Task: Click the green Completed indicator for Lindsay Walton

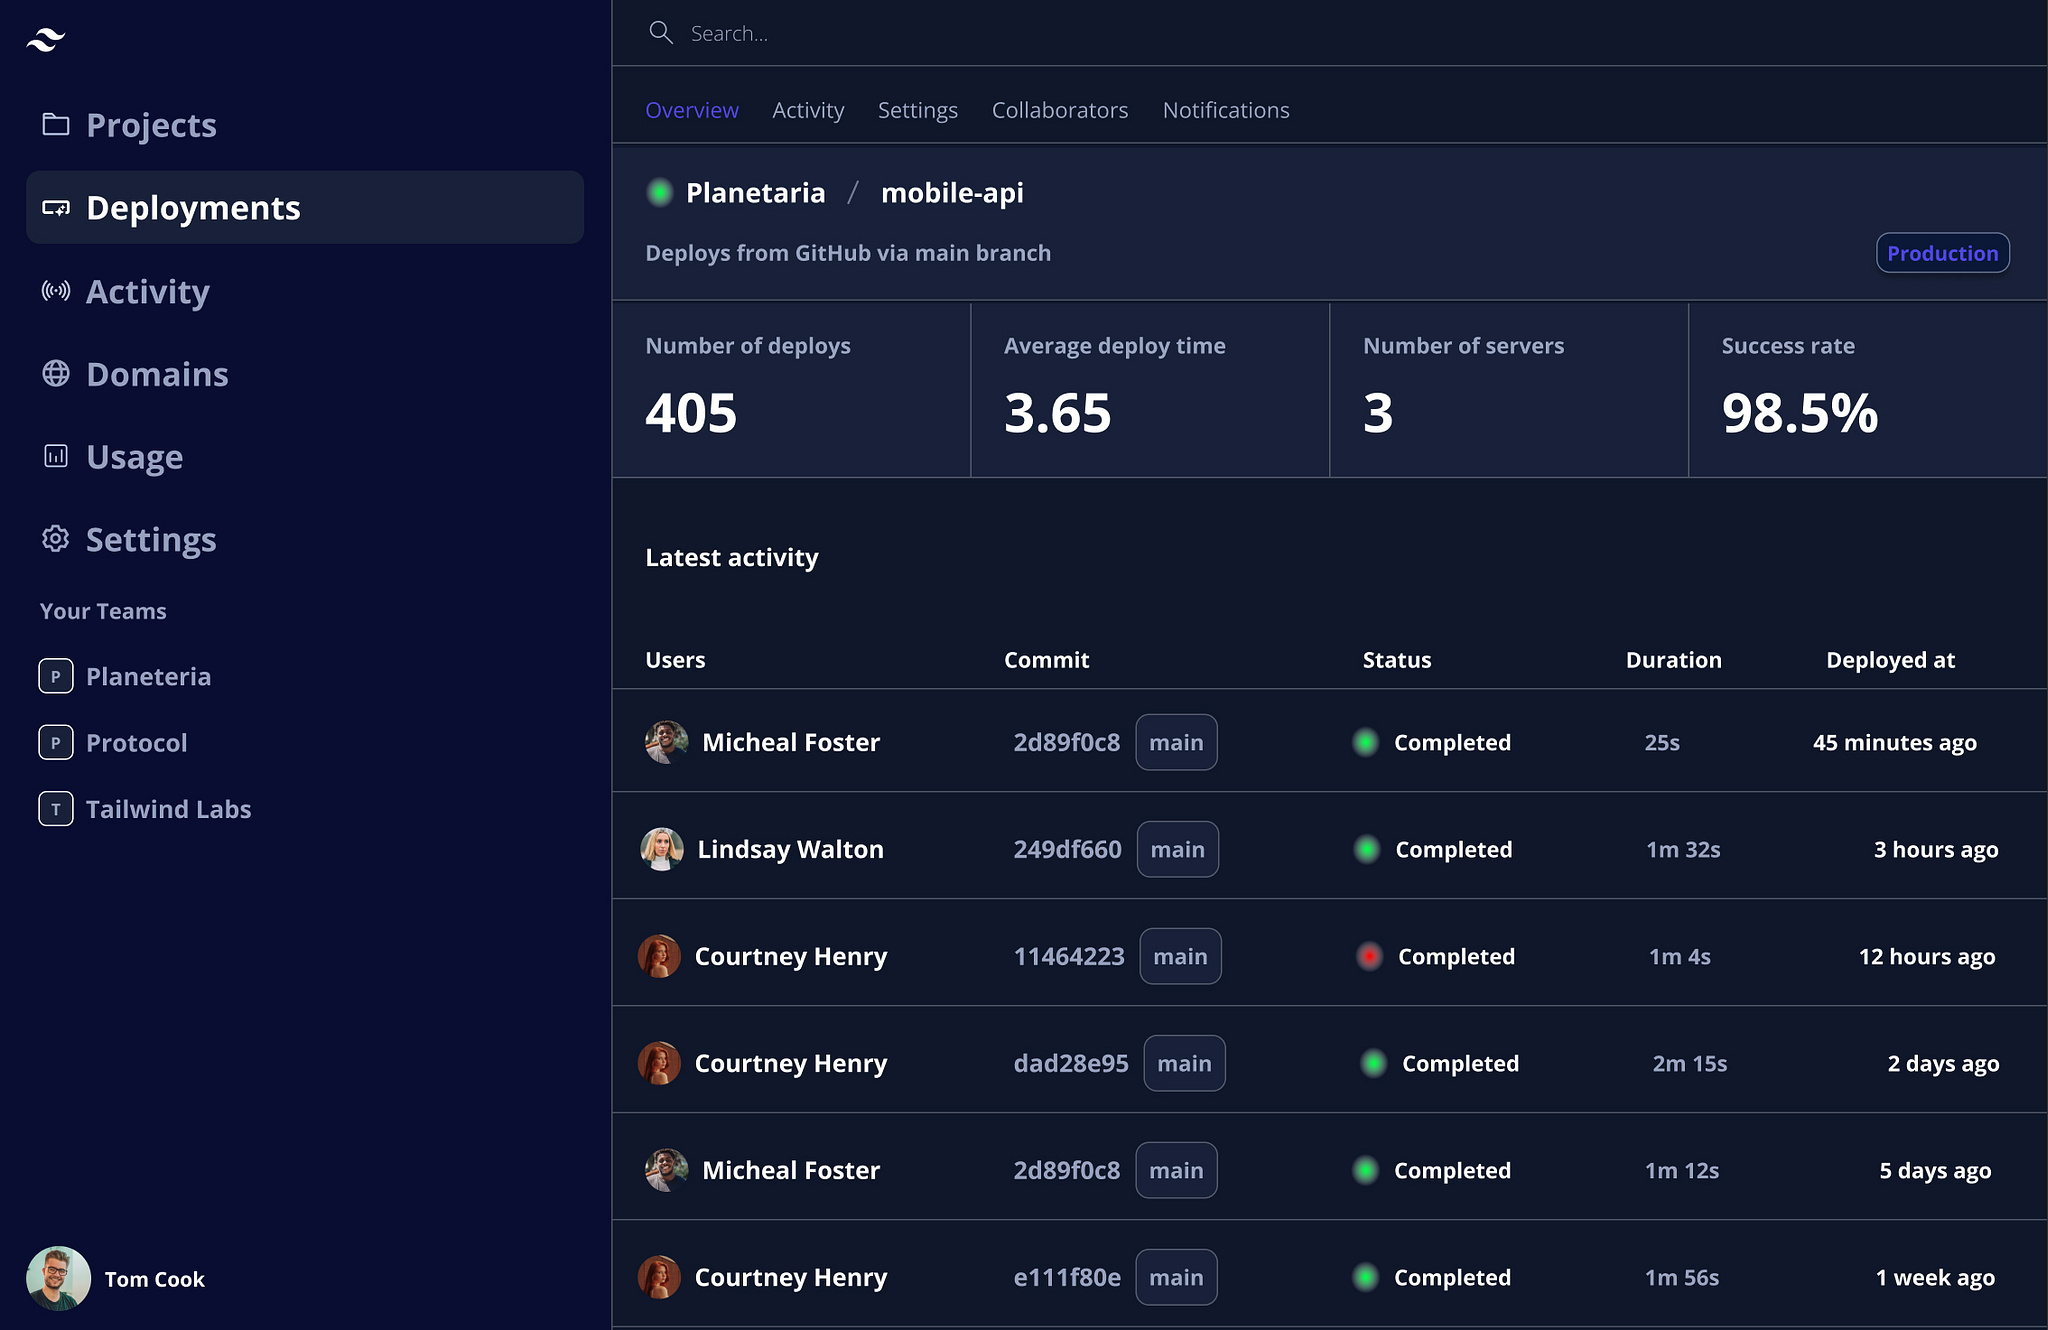Action: (1366, 849)
